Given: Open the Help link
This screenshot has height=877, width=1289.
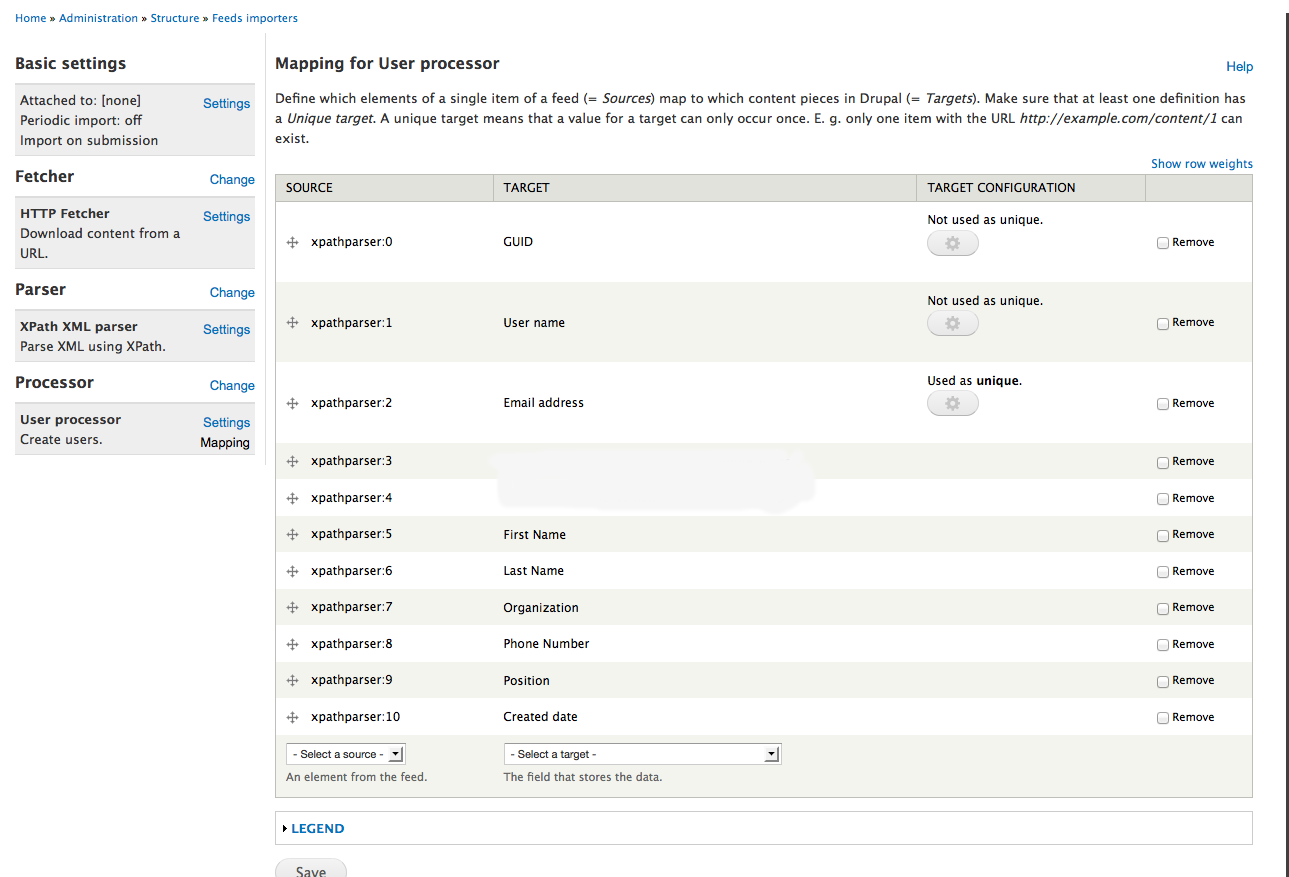Looking at the screenshot, I should coord(1239,66).
